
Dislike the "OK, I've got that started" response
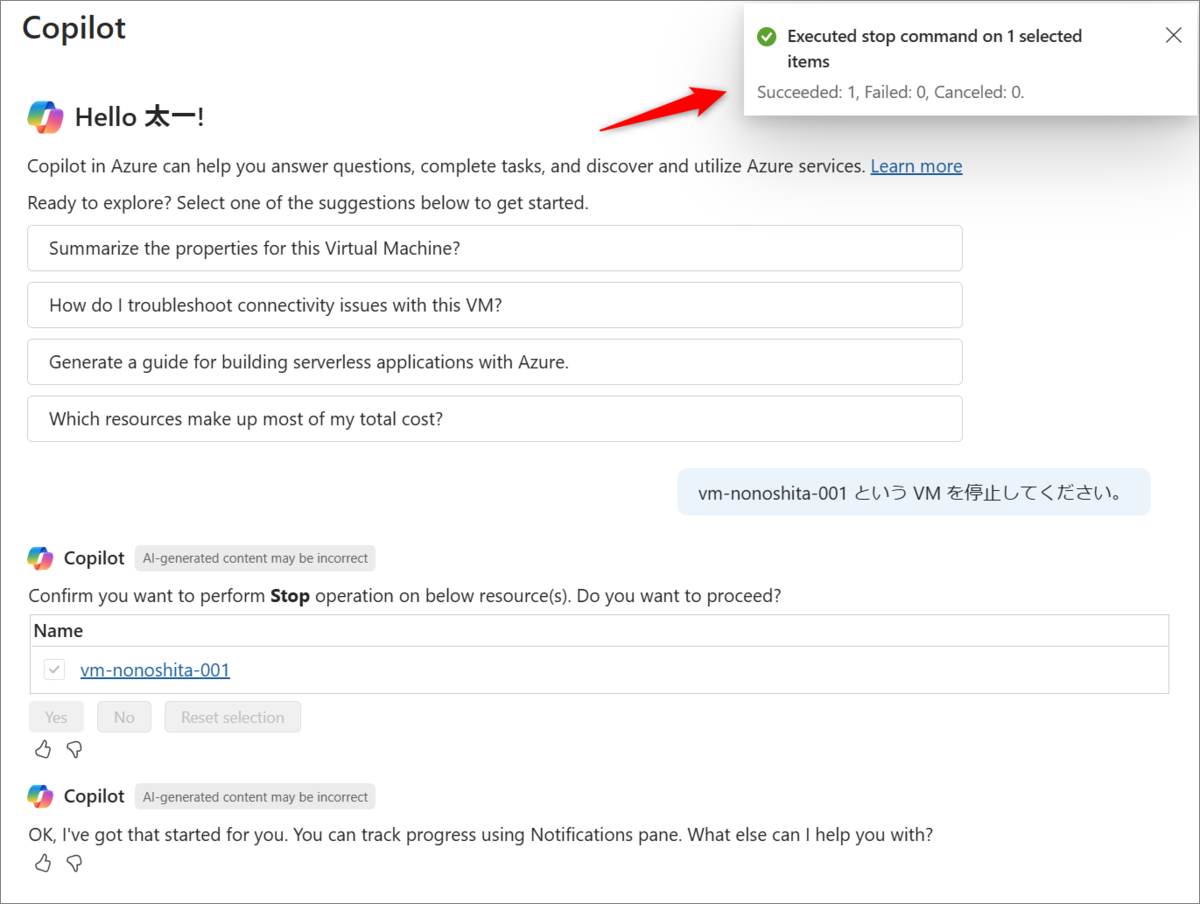click(74, 863)
